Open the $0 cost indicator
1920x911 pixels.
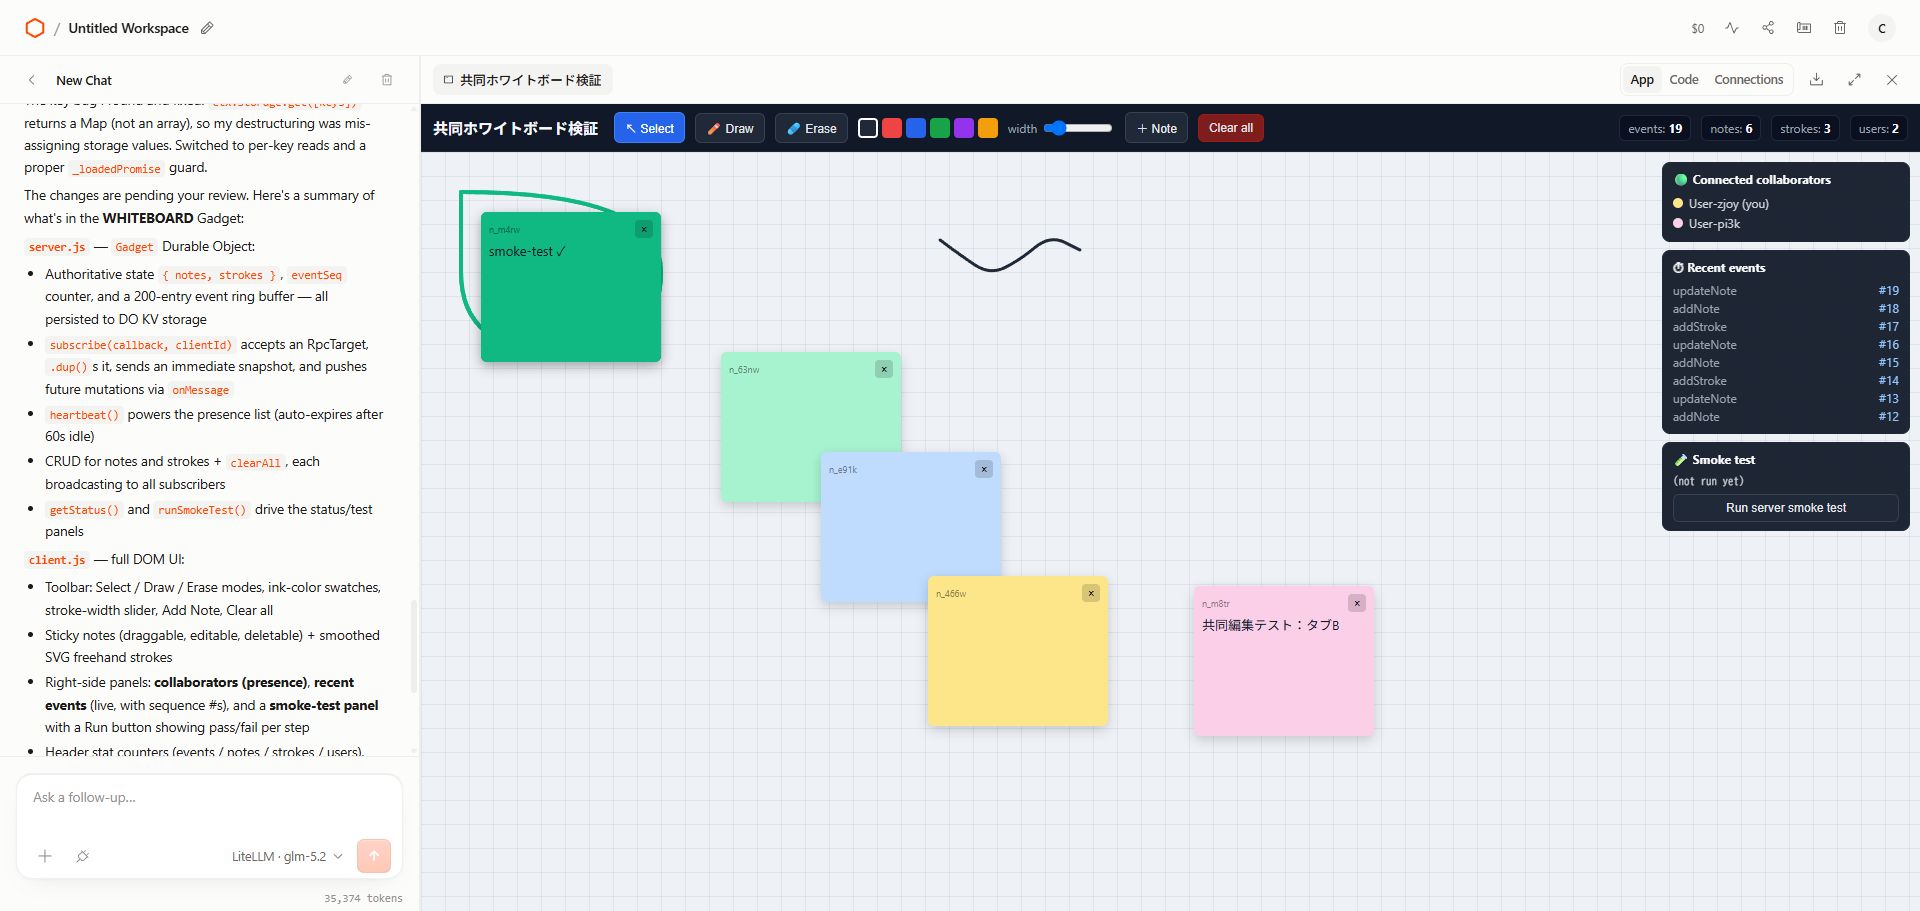(x=1697, y=28)
